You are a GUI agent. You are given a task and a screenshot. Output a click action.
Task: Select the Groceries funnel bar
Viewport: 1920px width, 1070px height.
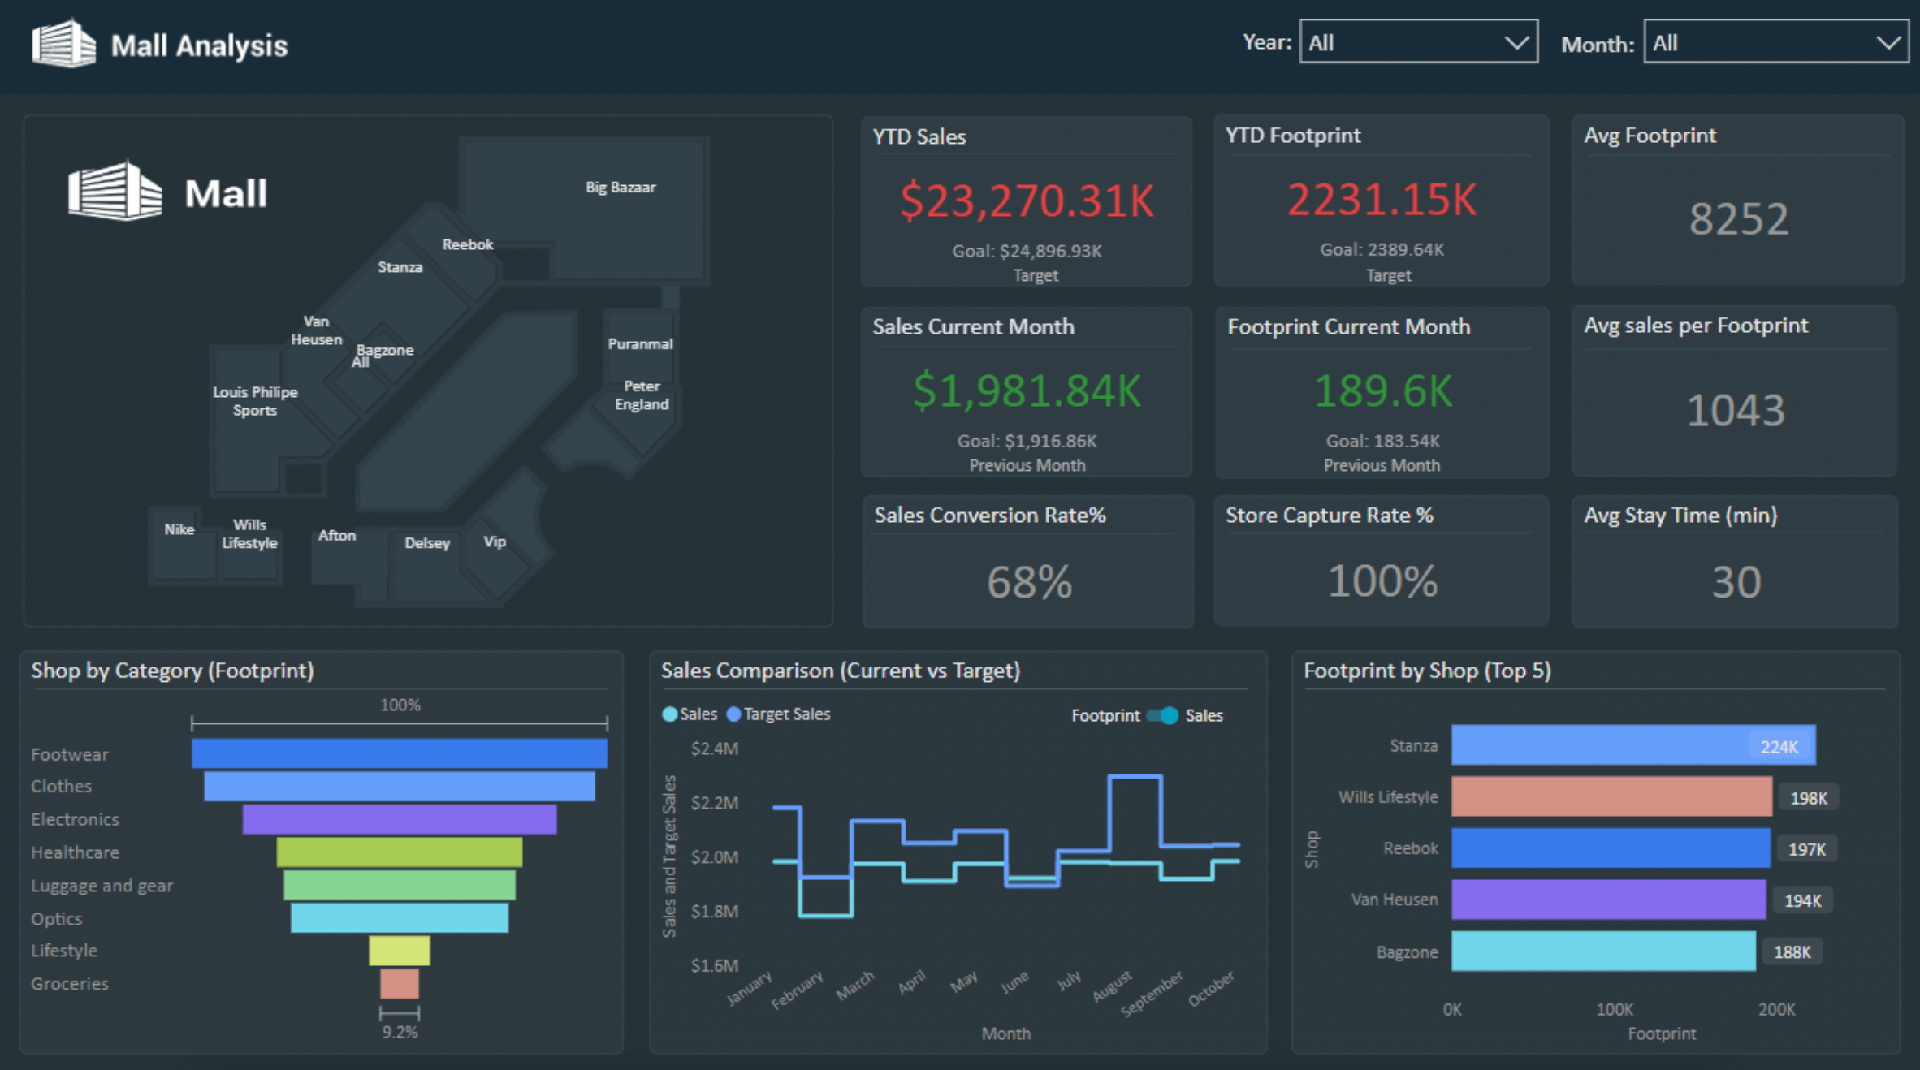point(399,984)
